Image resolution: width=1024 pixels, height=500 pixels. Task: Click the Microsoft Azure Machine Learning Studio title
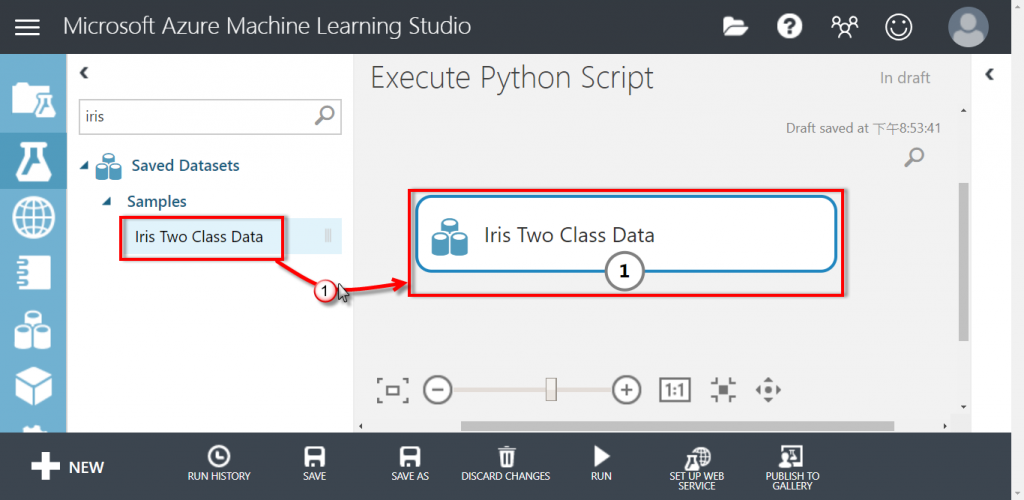[267, 26]
